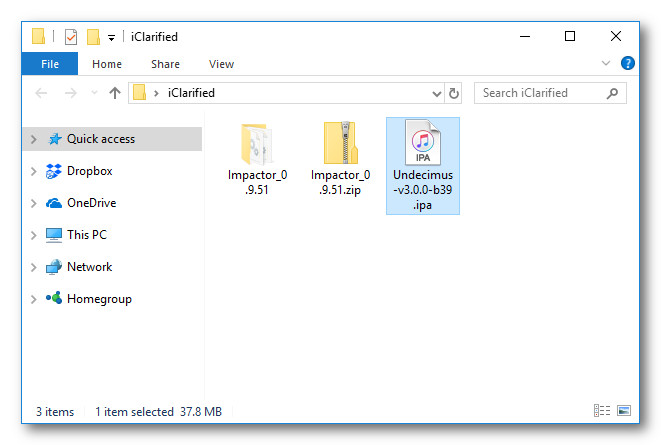Select Network in navigation pane
This screenshot has height=445, width=661.
click(x=89, y=267)
